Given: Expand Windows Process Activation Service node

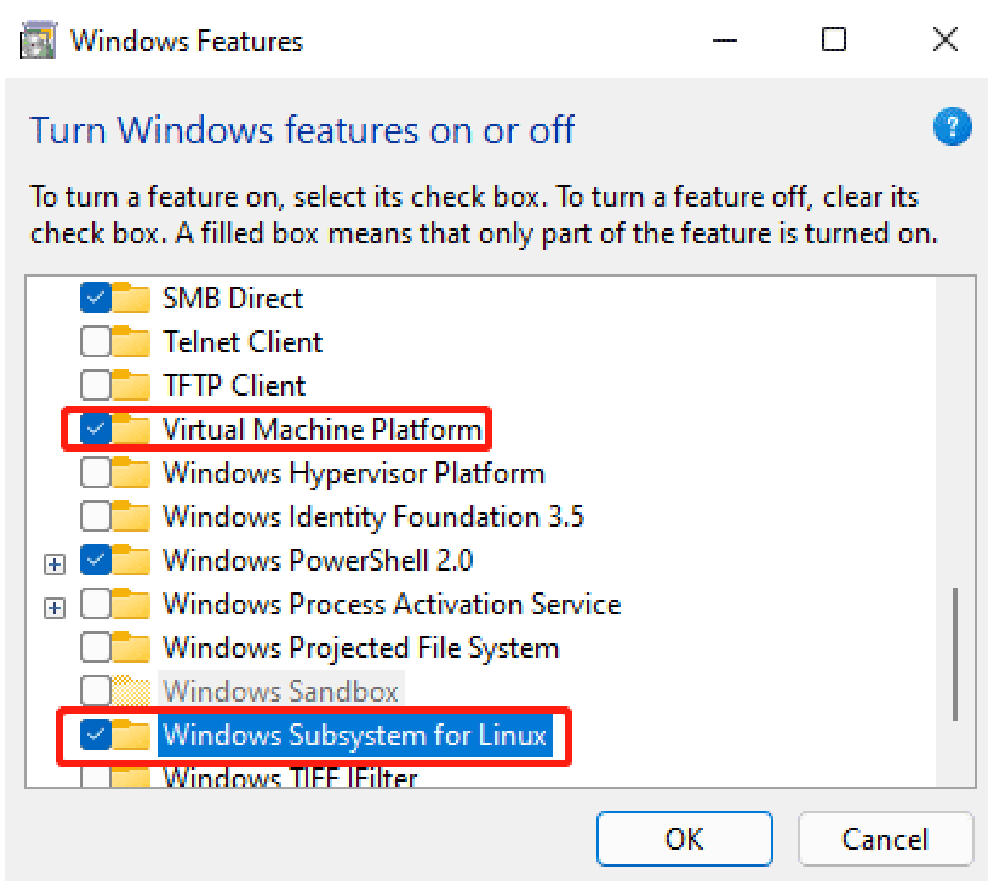Looking at the screenshot, I should (x=56, y=606).
